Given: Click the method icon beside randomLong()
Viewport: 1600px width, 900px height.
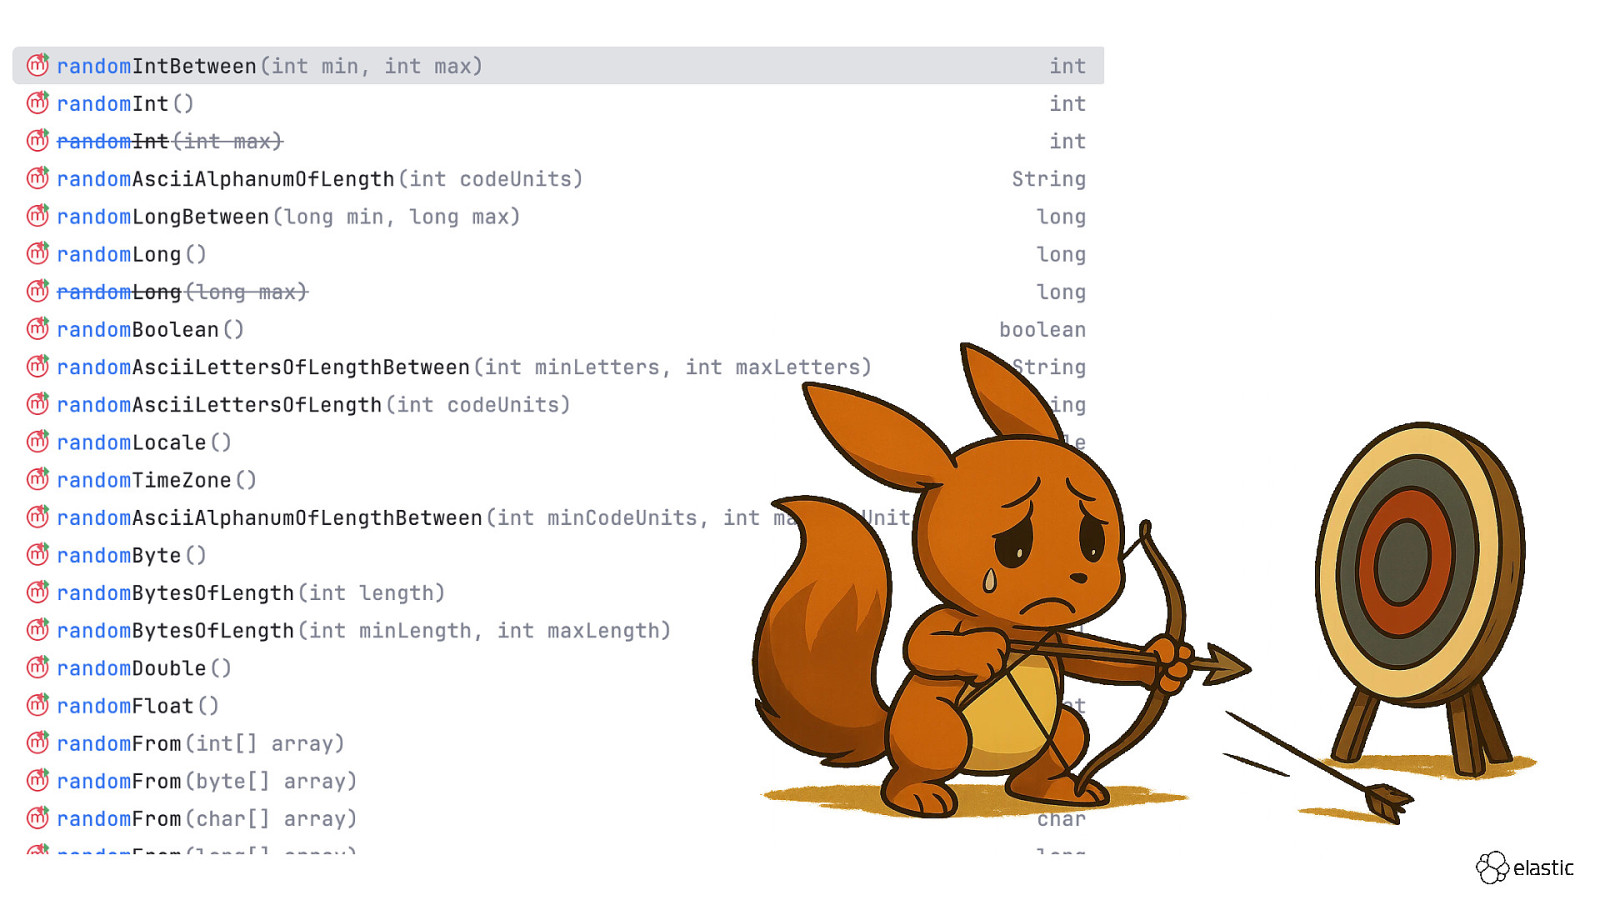Looking at the screenshot, I should pos(38,253).
